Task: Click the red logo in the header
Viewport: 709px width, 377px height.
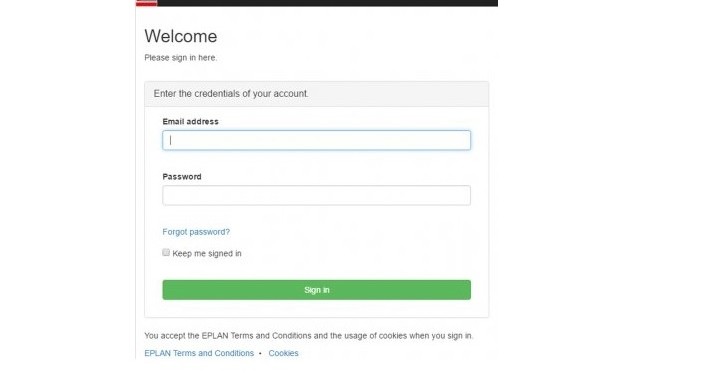Action: [x=147, y=3]
